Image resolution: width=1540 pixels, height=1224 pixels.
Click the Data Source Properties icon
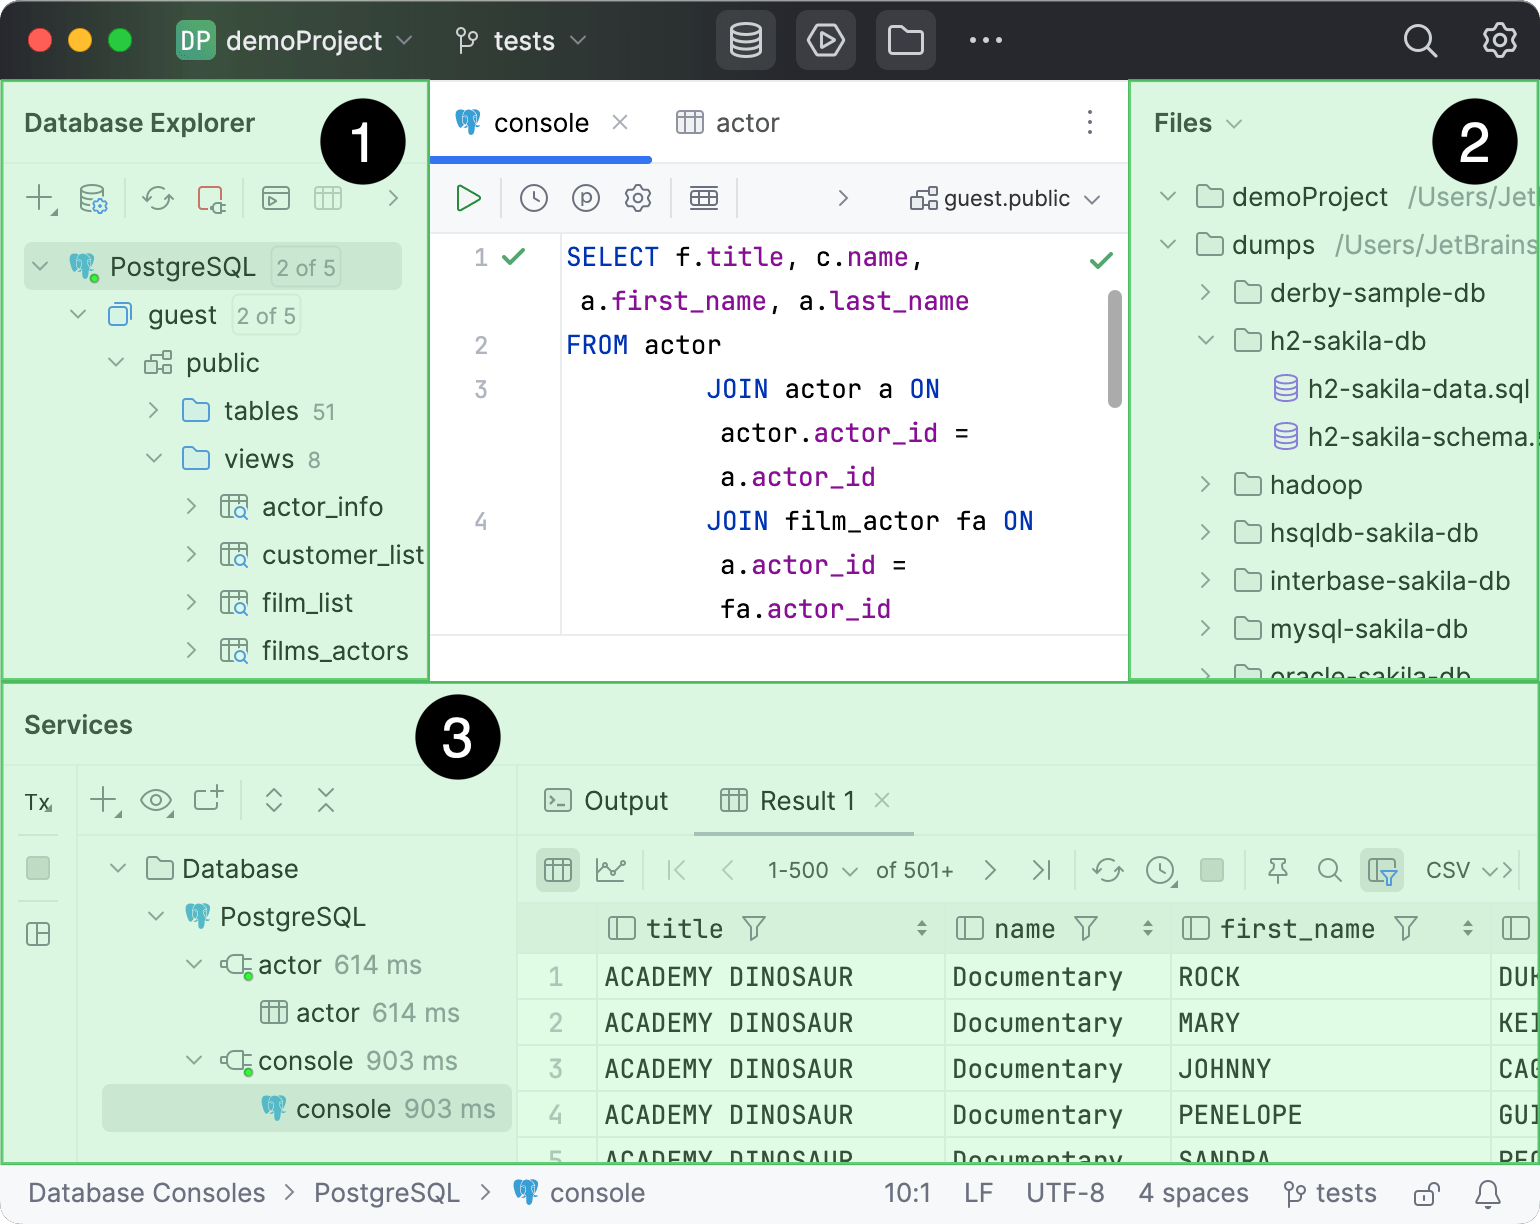click(x=93, y=198)
